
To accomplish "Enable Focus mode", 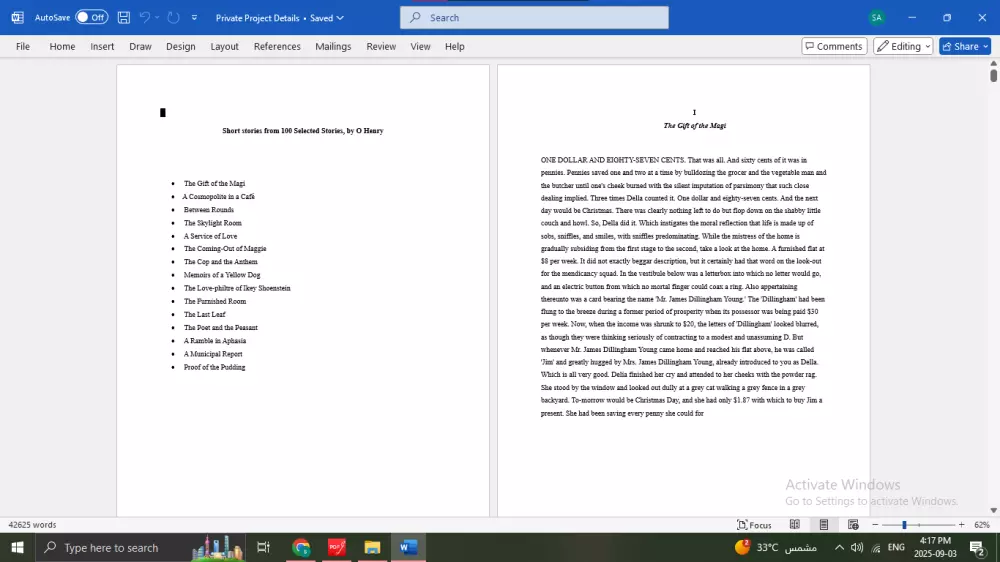I will click(x=754, y=524).
